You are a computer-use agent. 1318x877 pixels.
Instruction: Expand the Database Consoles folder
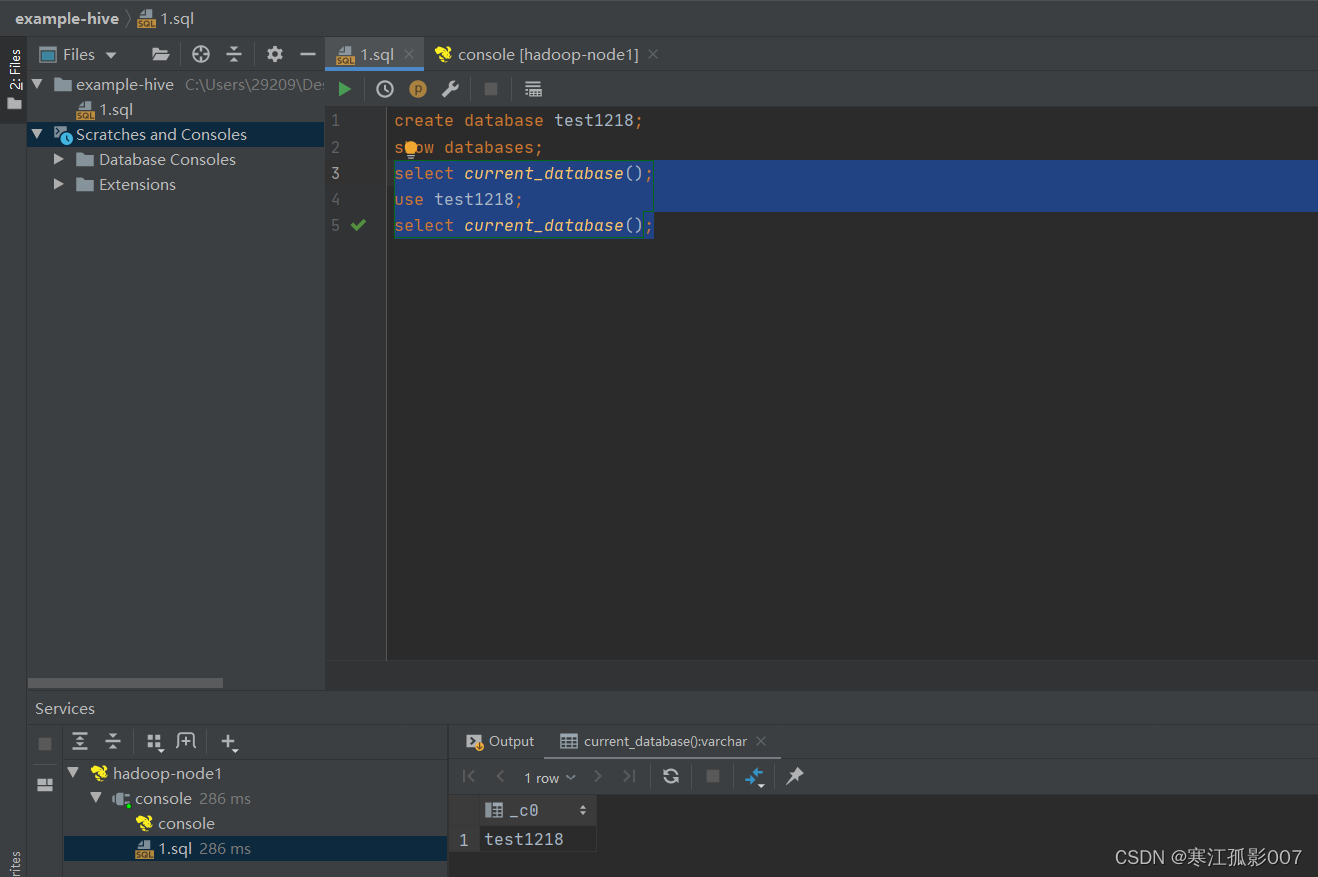pos(59,159)
